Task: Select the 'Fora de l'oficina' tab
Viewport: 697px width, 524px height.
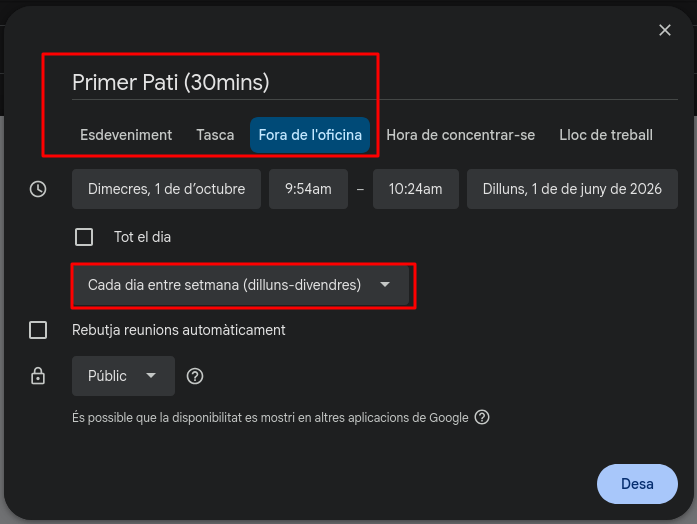Action: 310,135
